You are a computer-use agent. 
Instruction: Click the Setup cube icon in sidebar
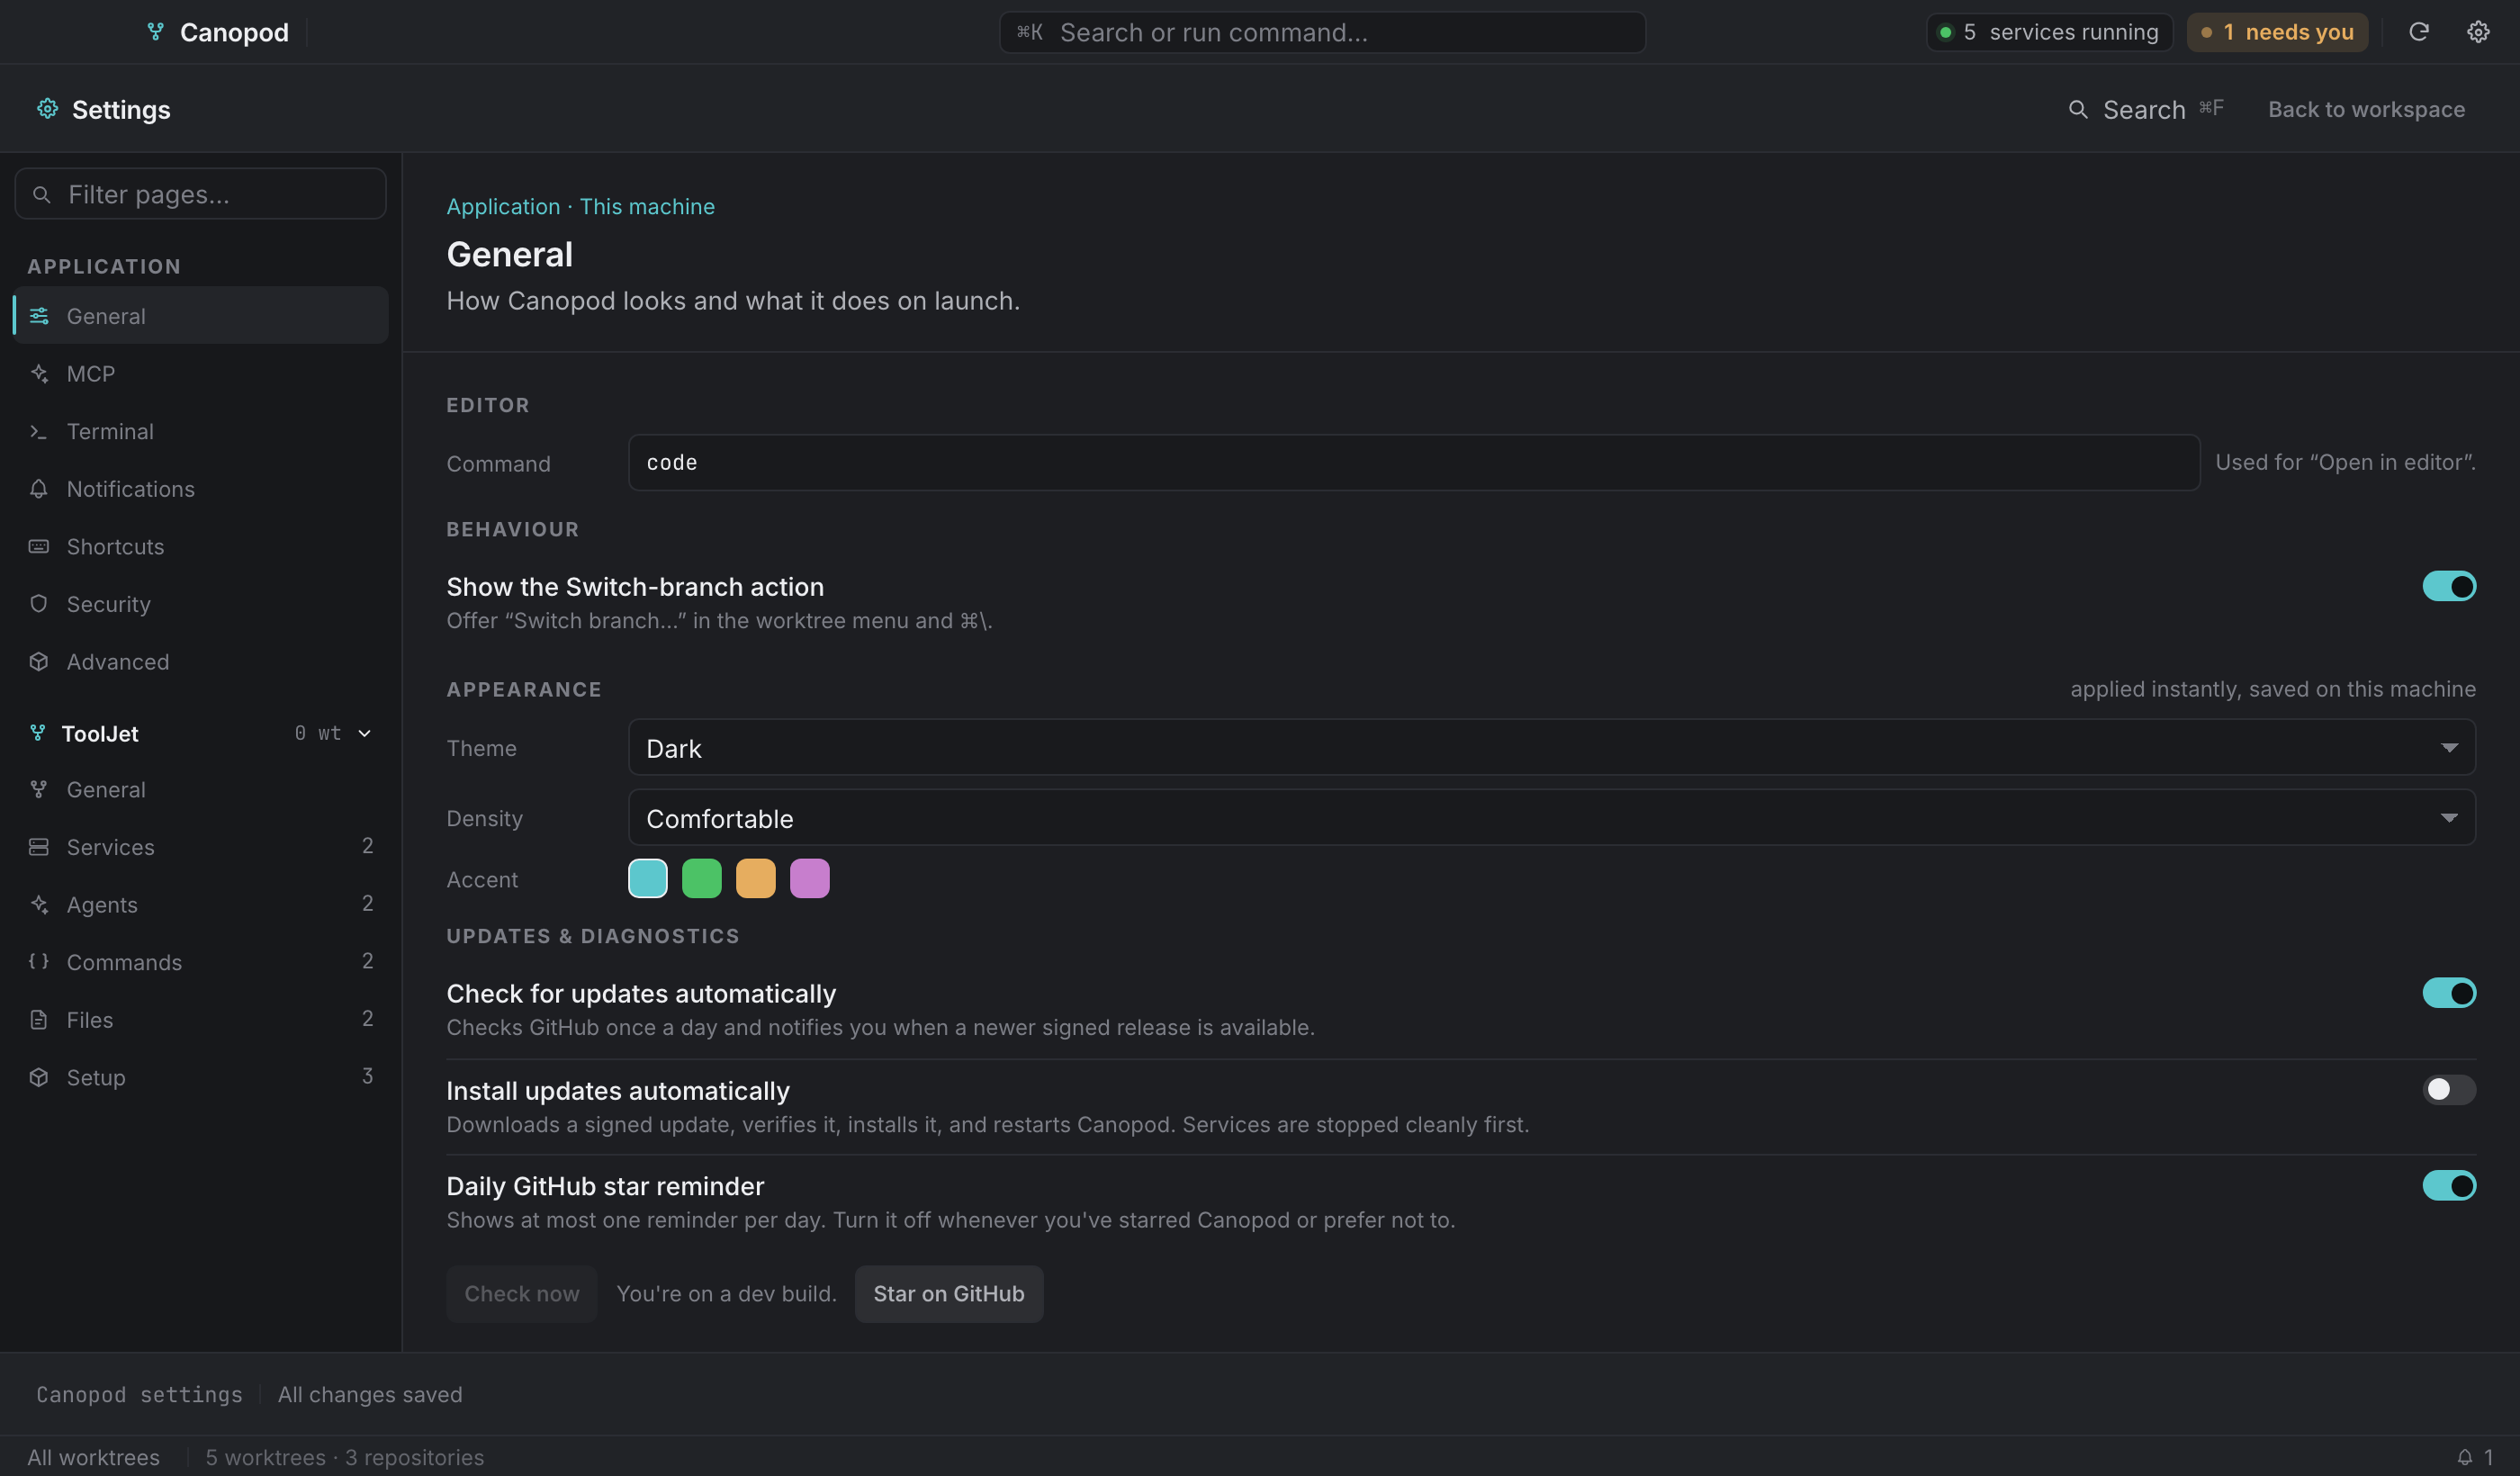click(x=39, y=1077)
